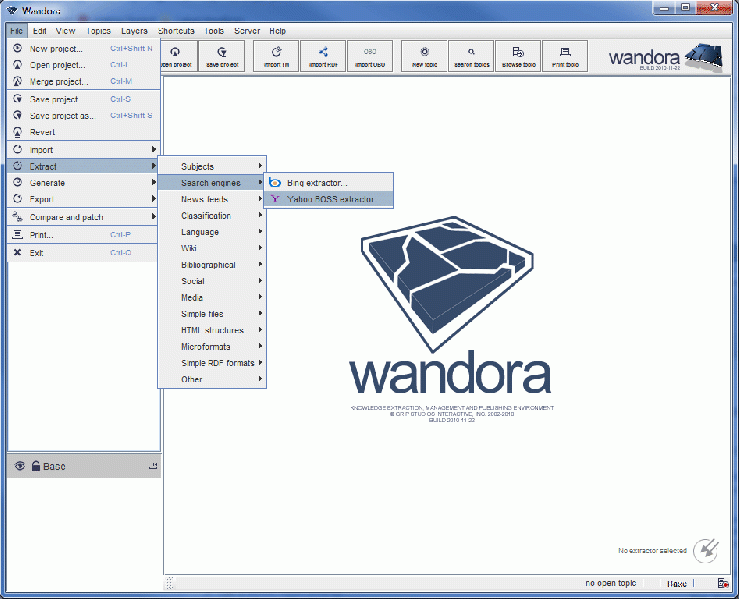Click the error icon in status bar corner

pos(722,583)
